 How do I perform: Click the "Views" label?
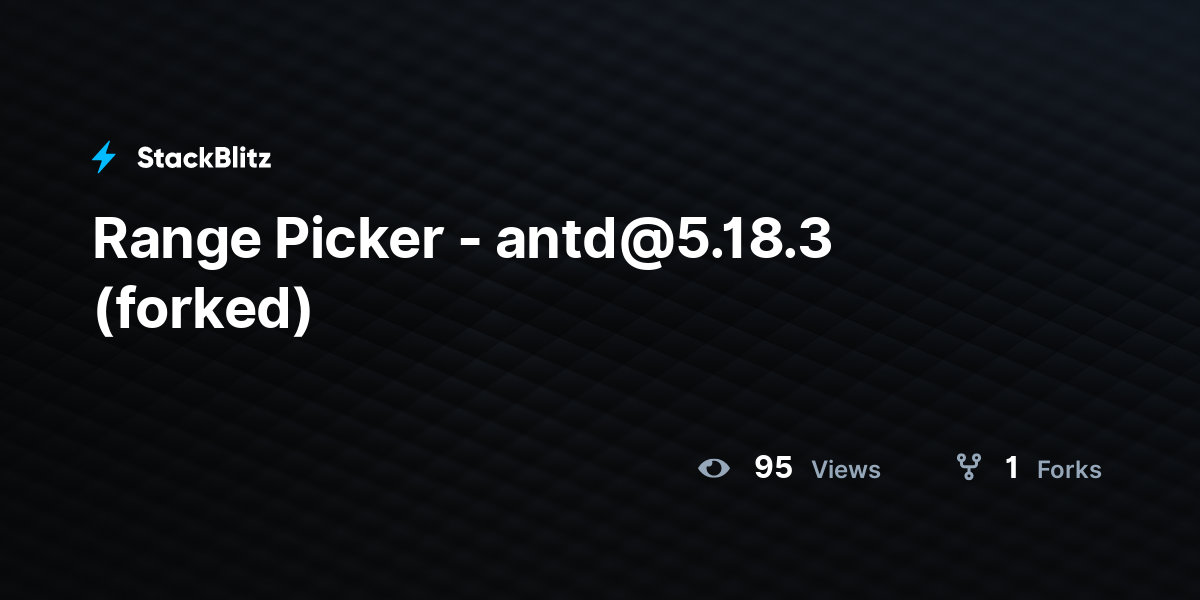846,469
